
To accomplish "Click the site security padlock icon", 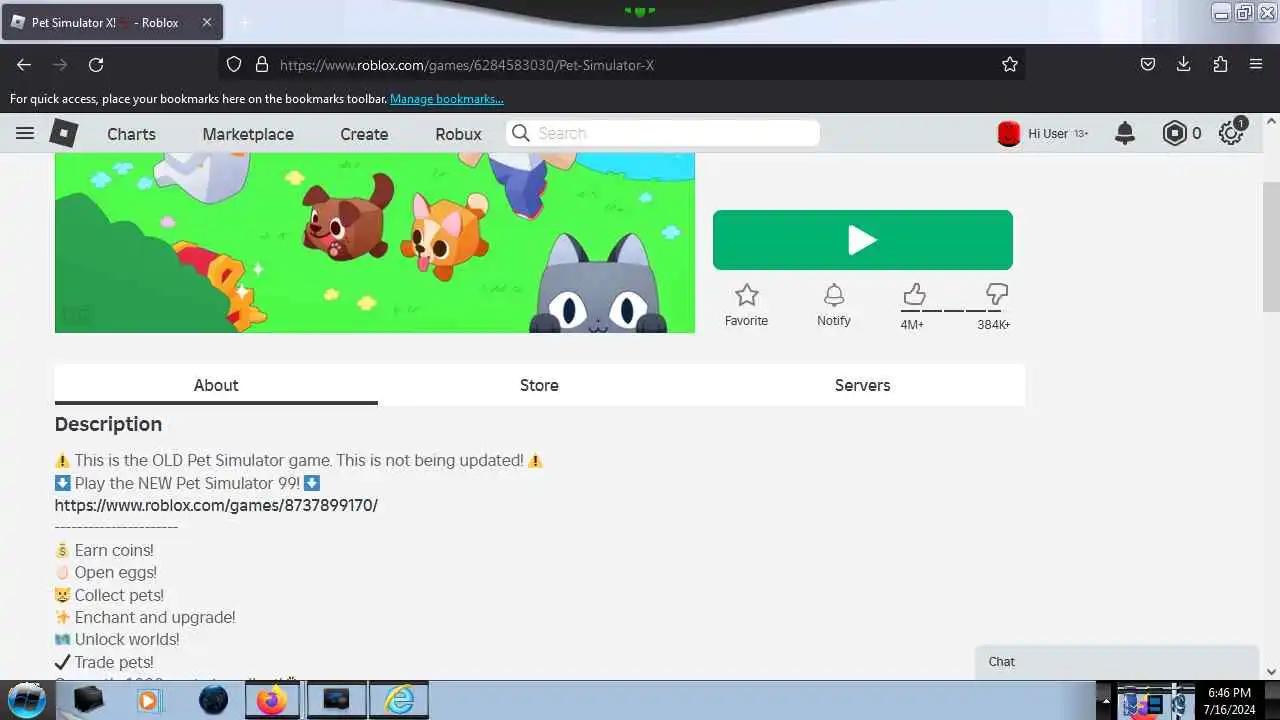I will (262, 64).
